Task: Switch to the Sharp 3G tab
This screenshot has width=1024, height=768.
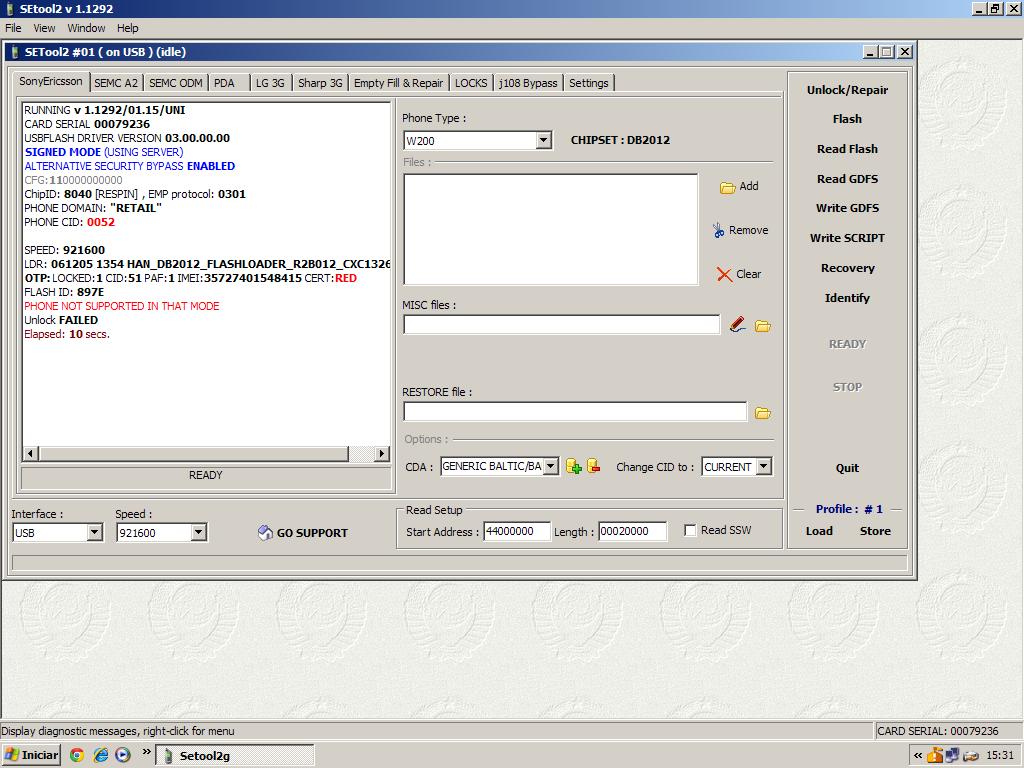Action: point(320,83)
